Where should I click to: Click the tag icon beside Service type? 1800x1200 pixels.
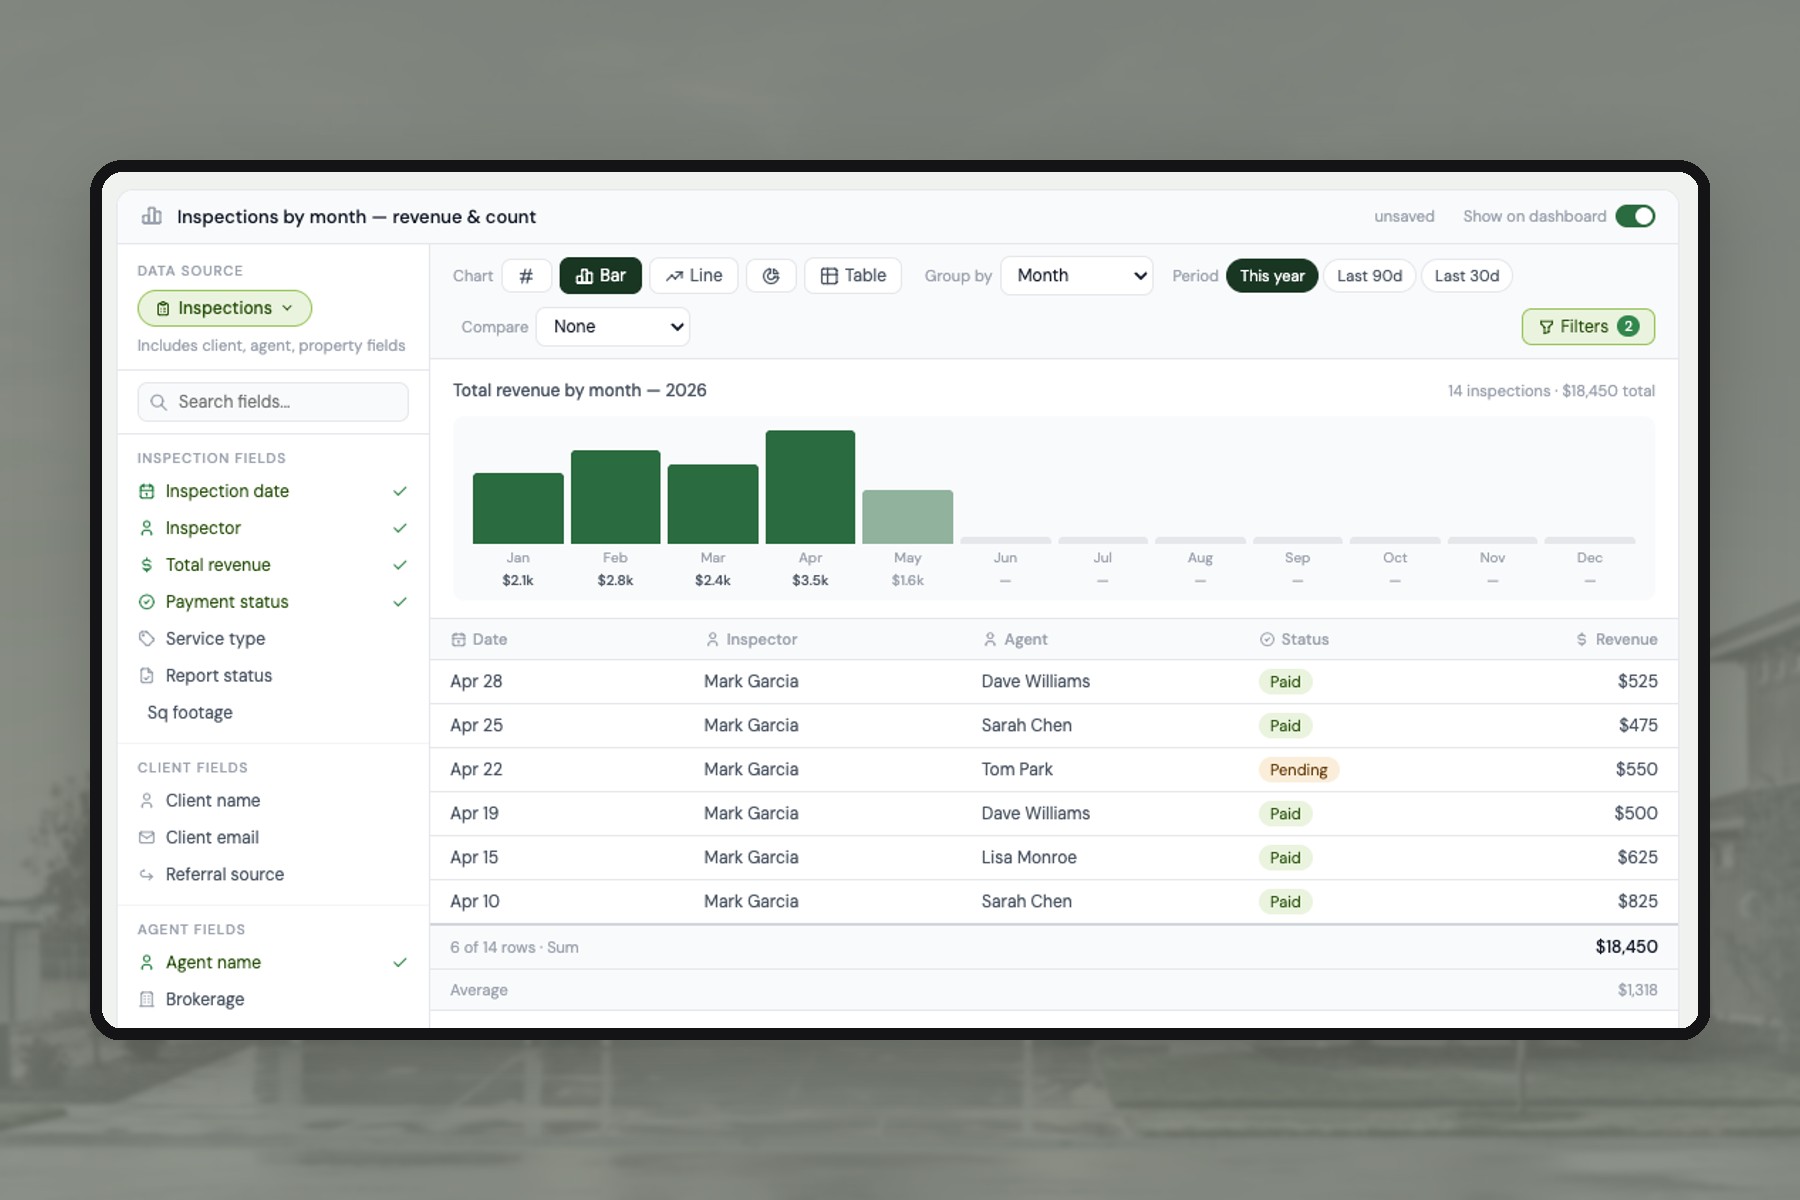(147, 638)
